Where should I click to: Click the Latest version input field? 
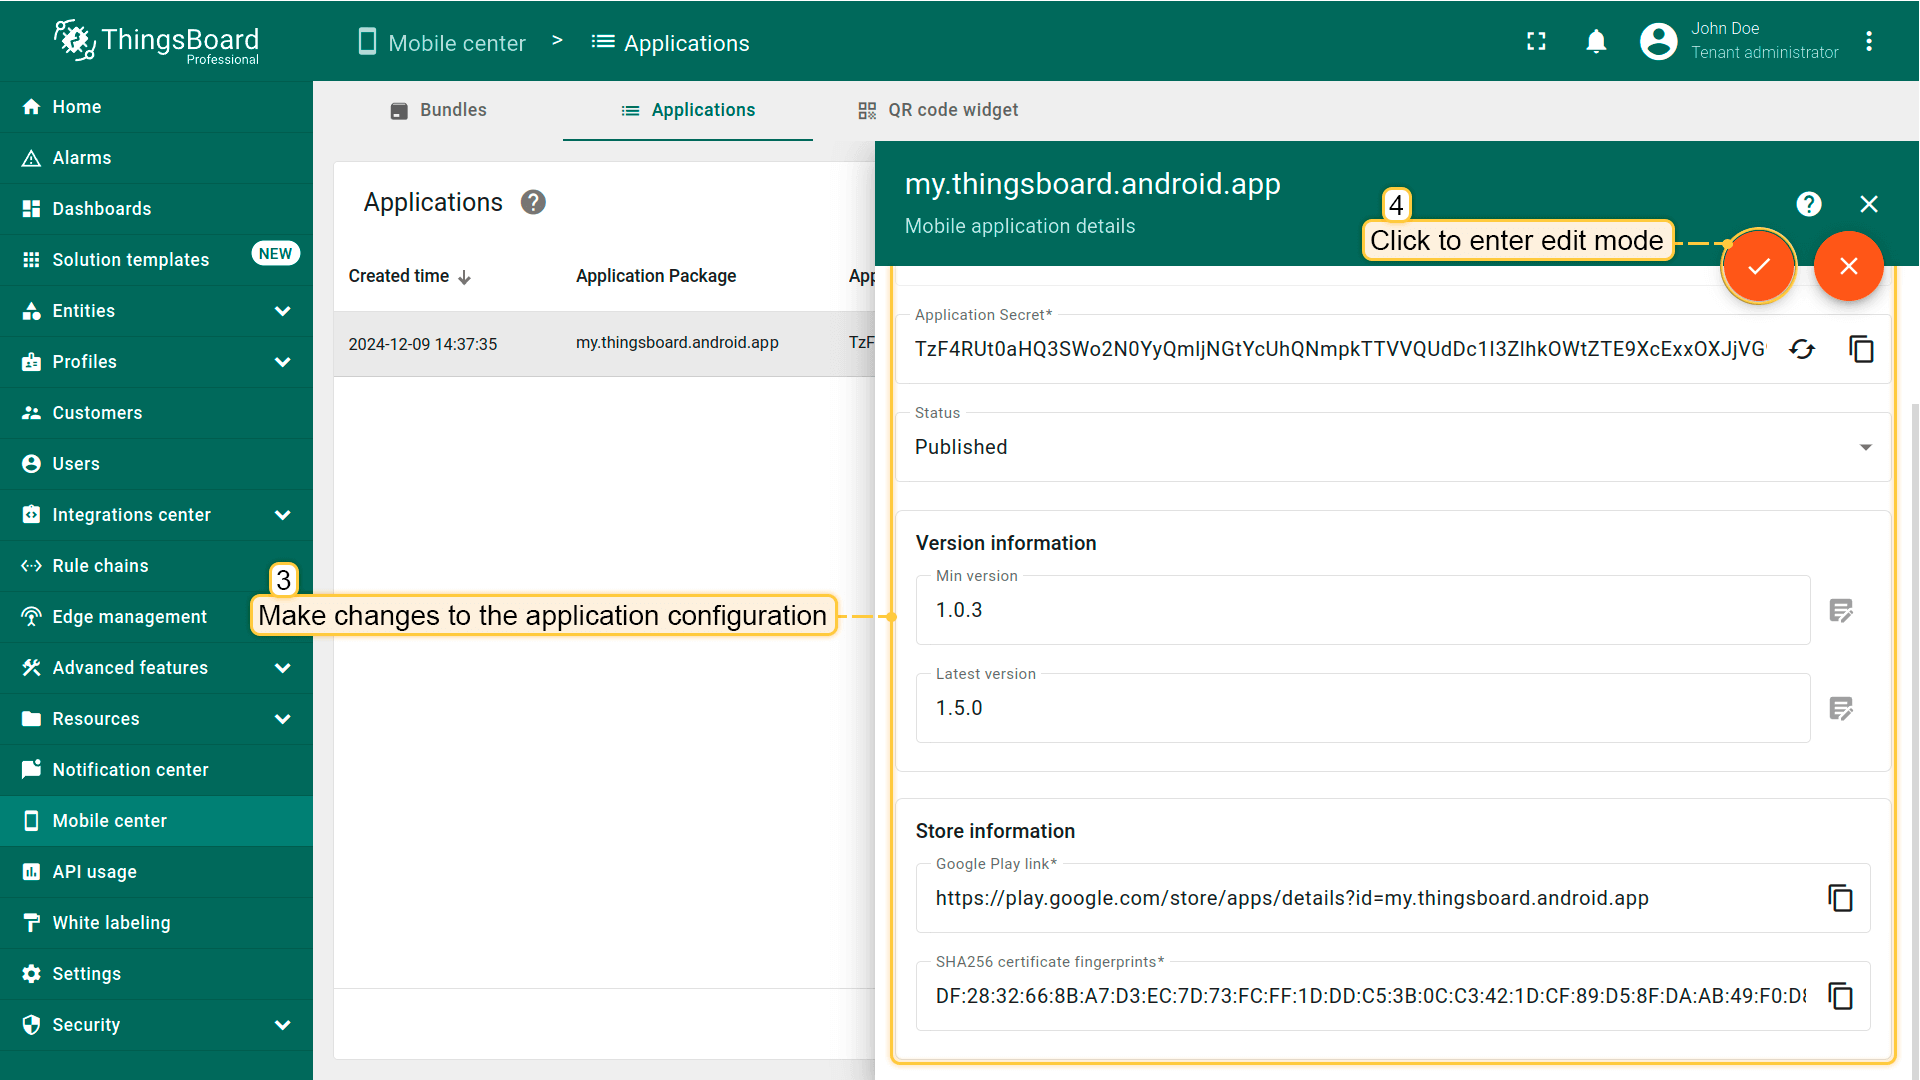tap(1362, 708)
